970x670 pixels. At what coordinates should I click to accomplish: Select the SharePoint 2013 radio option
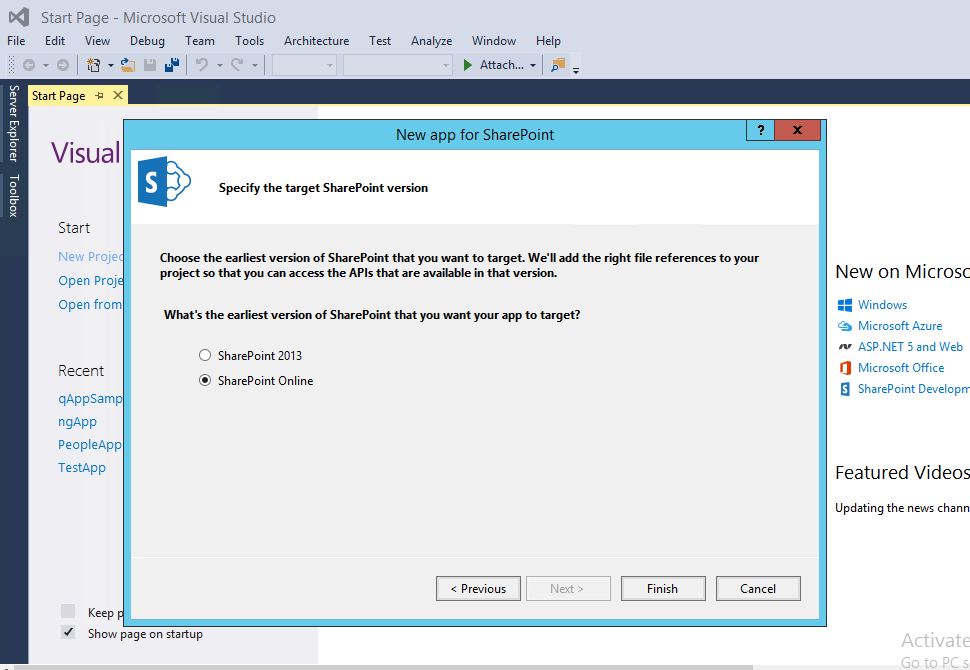(205, 355)
